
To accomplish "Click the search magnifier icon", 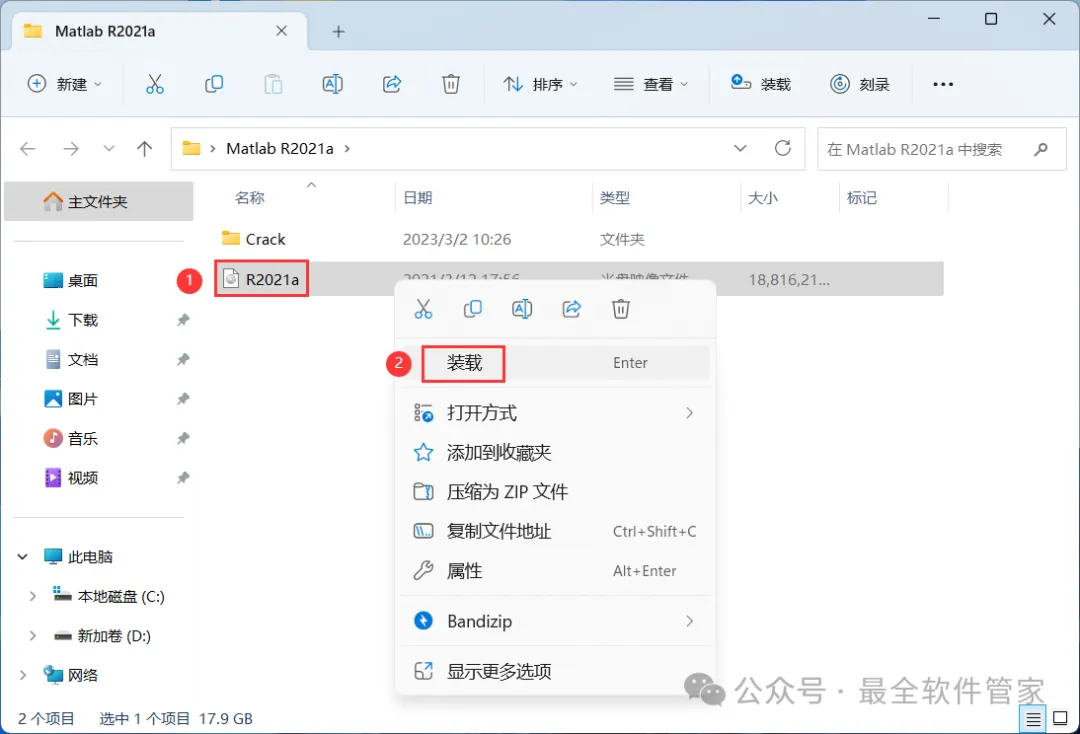I will click(1041, 149).
